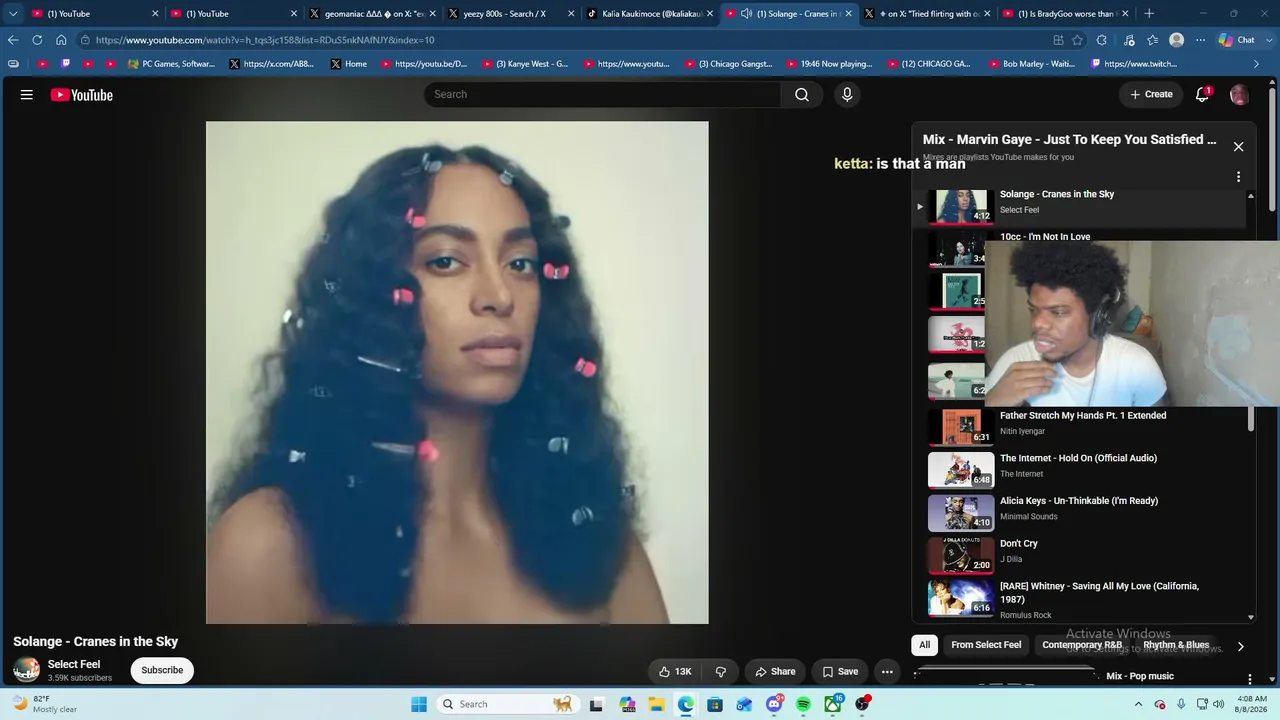Open Mix - Pop music options menu
Screen dimensions: 1280x720
[x=1250, y=680]
